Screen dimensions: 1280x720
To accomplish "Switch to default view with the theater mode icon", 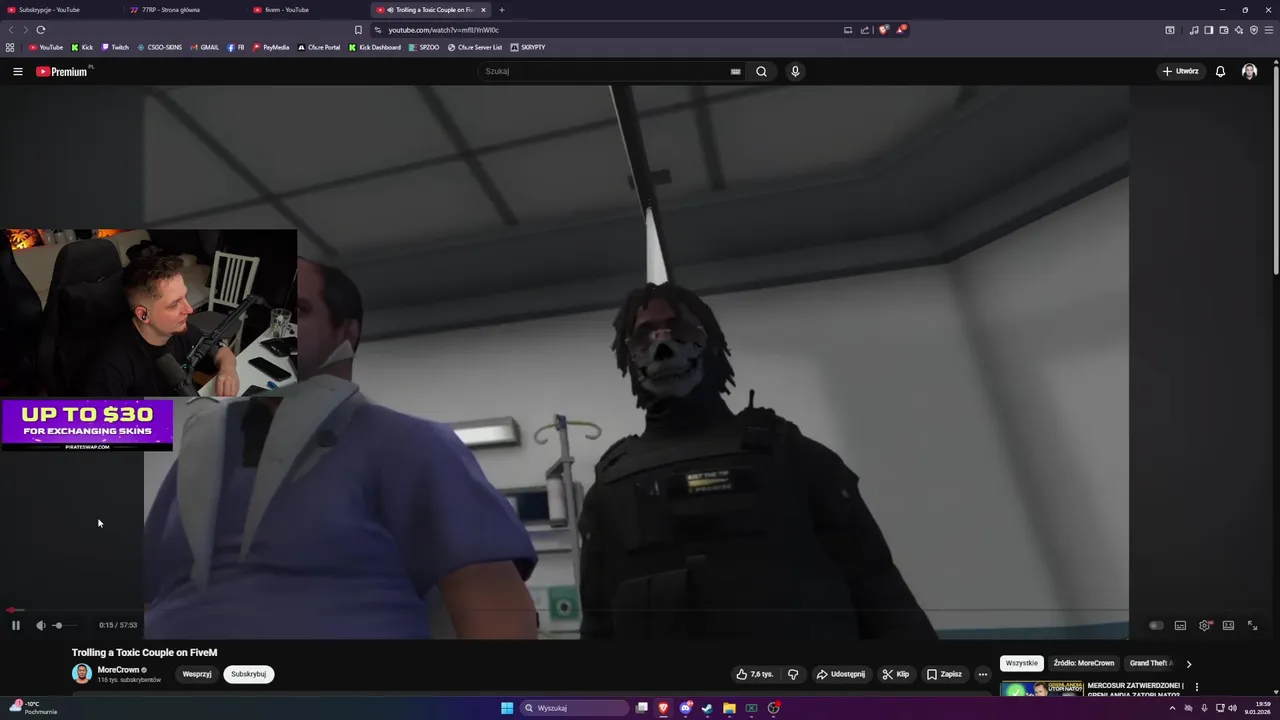I will click(x=1228, y=625).
